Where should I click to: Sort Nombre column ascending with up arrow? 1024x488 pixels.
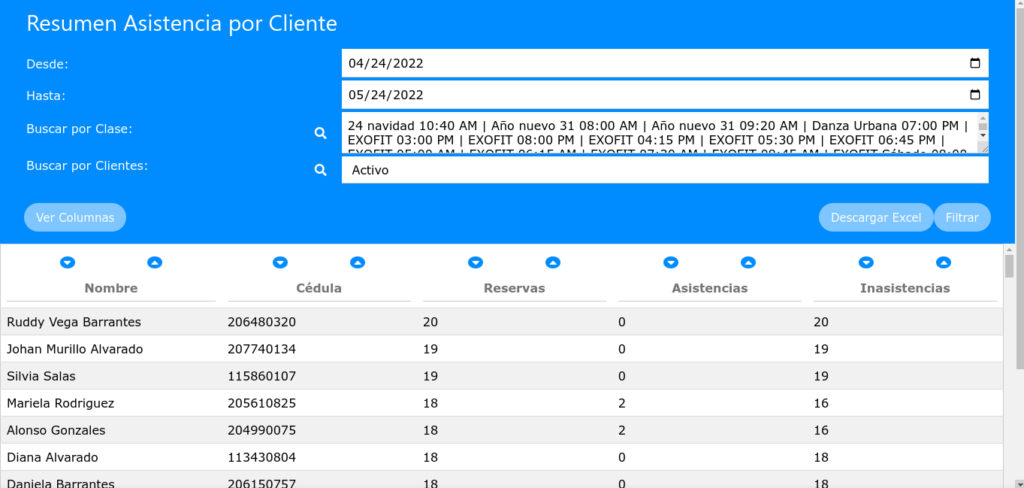click(154, 263)
